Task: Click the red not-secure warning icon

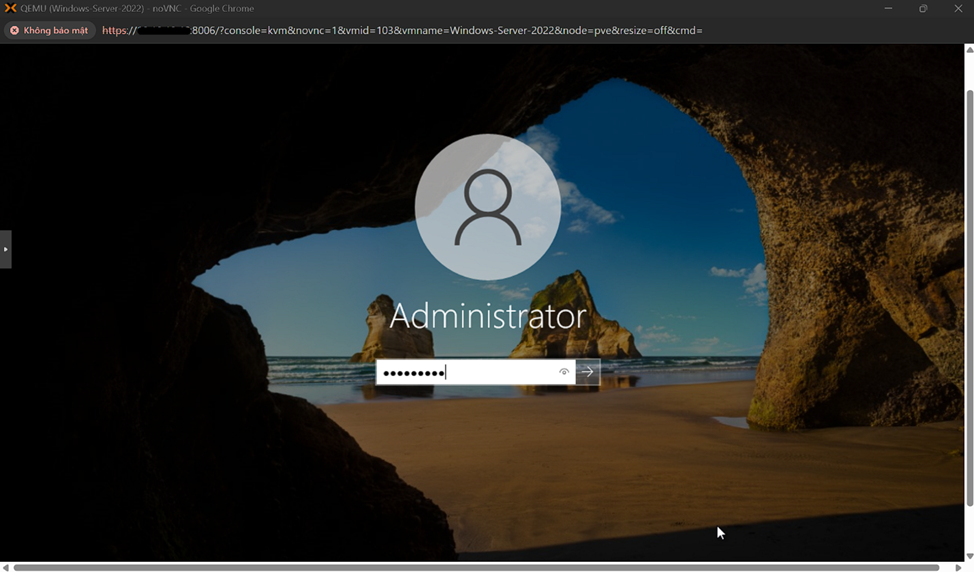Action: click(14, 31)
